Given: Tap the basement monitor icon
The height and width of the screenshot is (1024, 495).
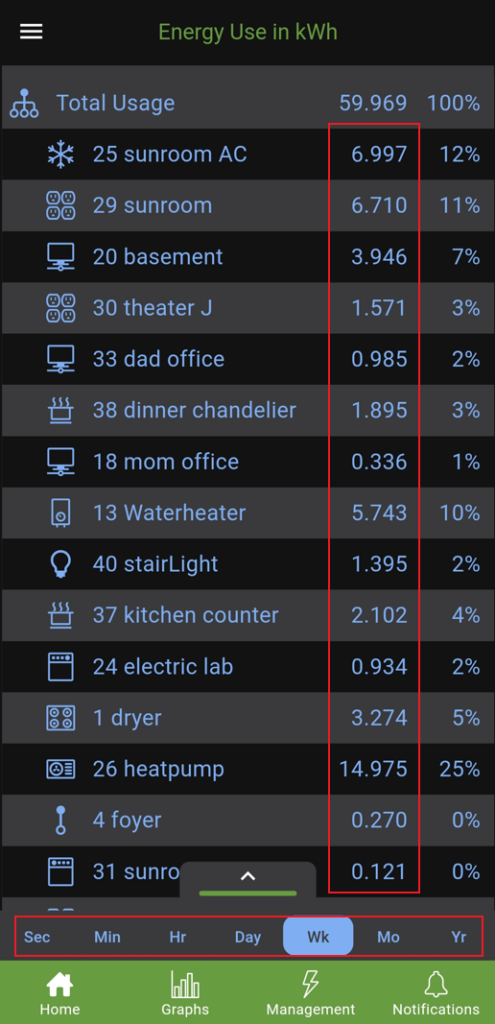Looking at the screenshot, I should coord(61,257).
